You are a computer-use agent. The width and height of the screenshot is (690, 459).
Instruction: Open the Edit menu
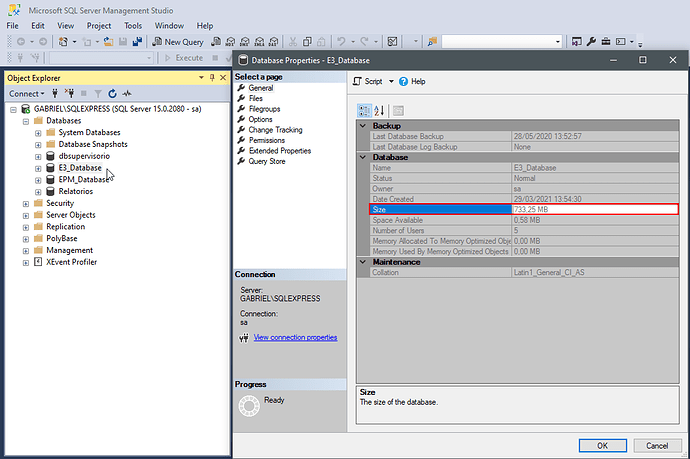pos(38,26)
